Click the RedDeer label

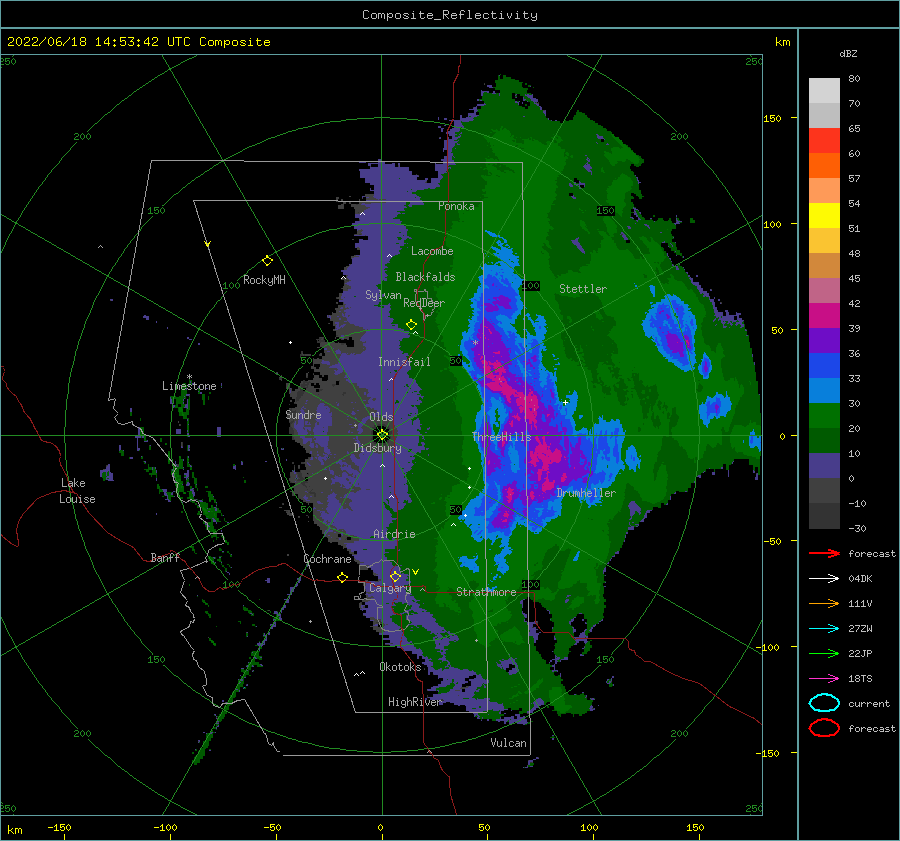tap(424, 303)
